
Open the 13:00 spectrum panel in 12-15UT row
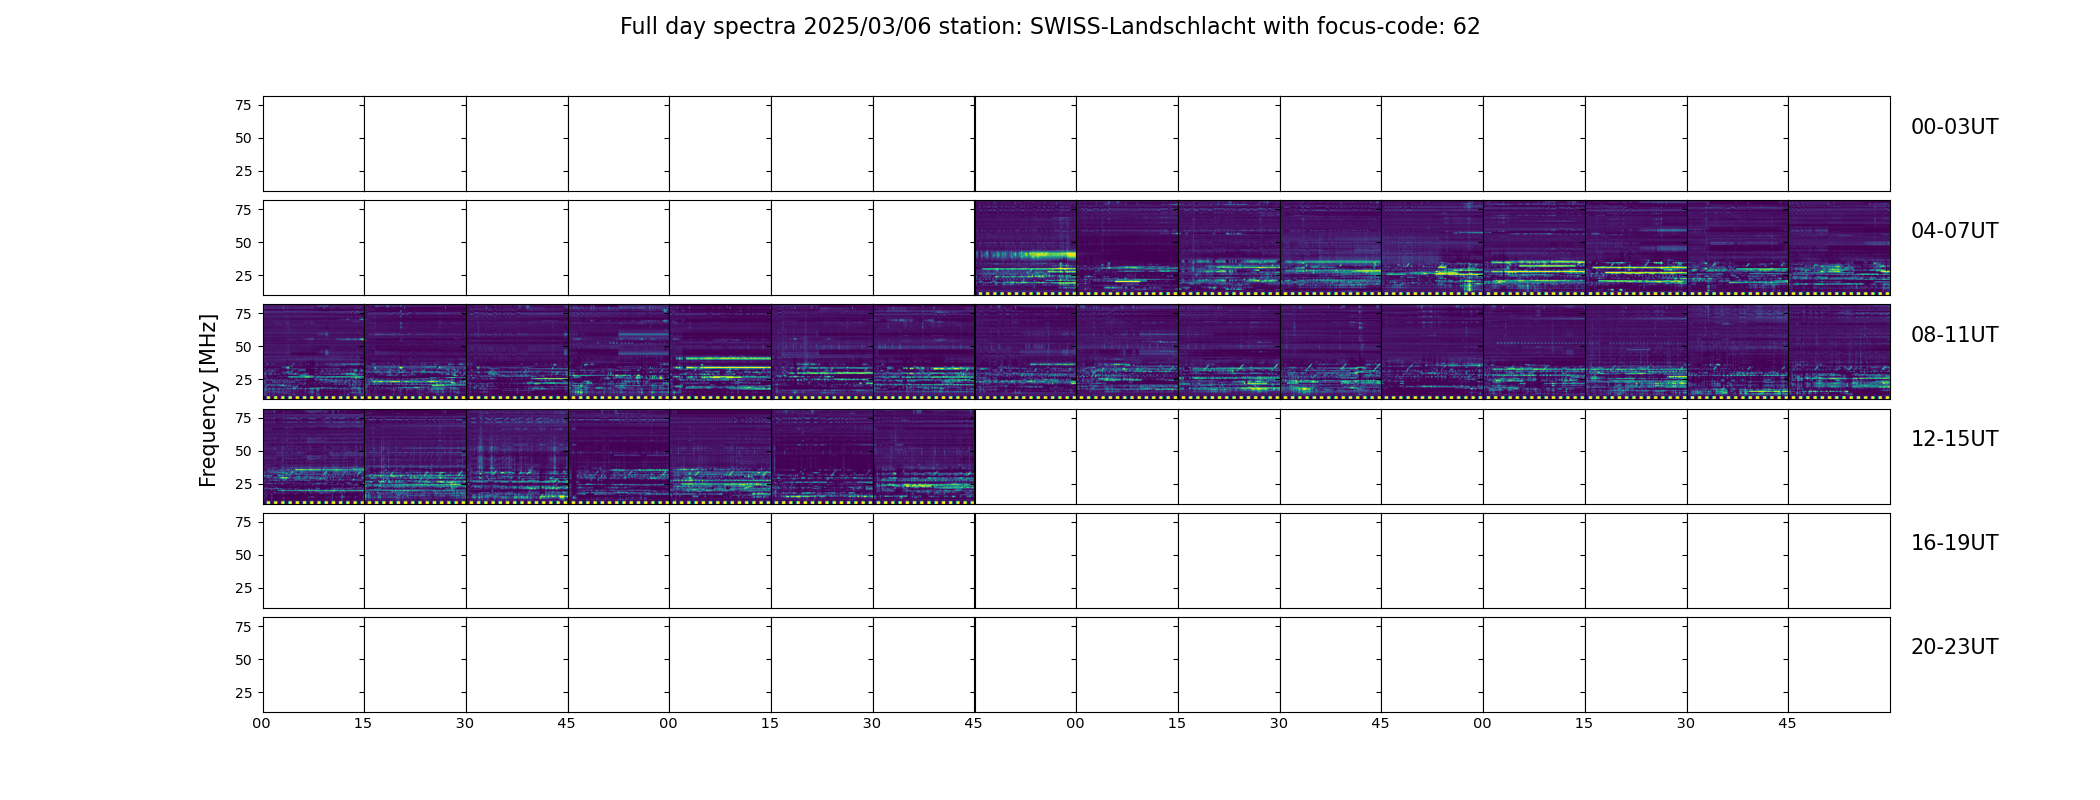(721, 456)
